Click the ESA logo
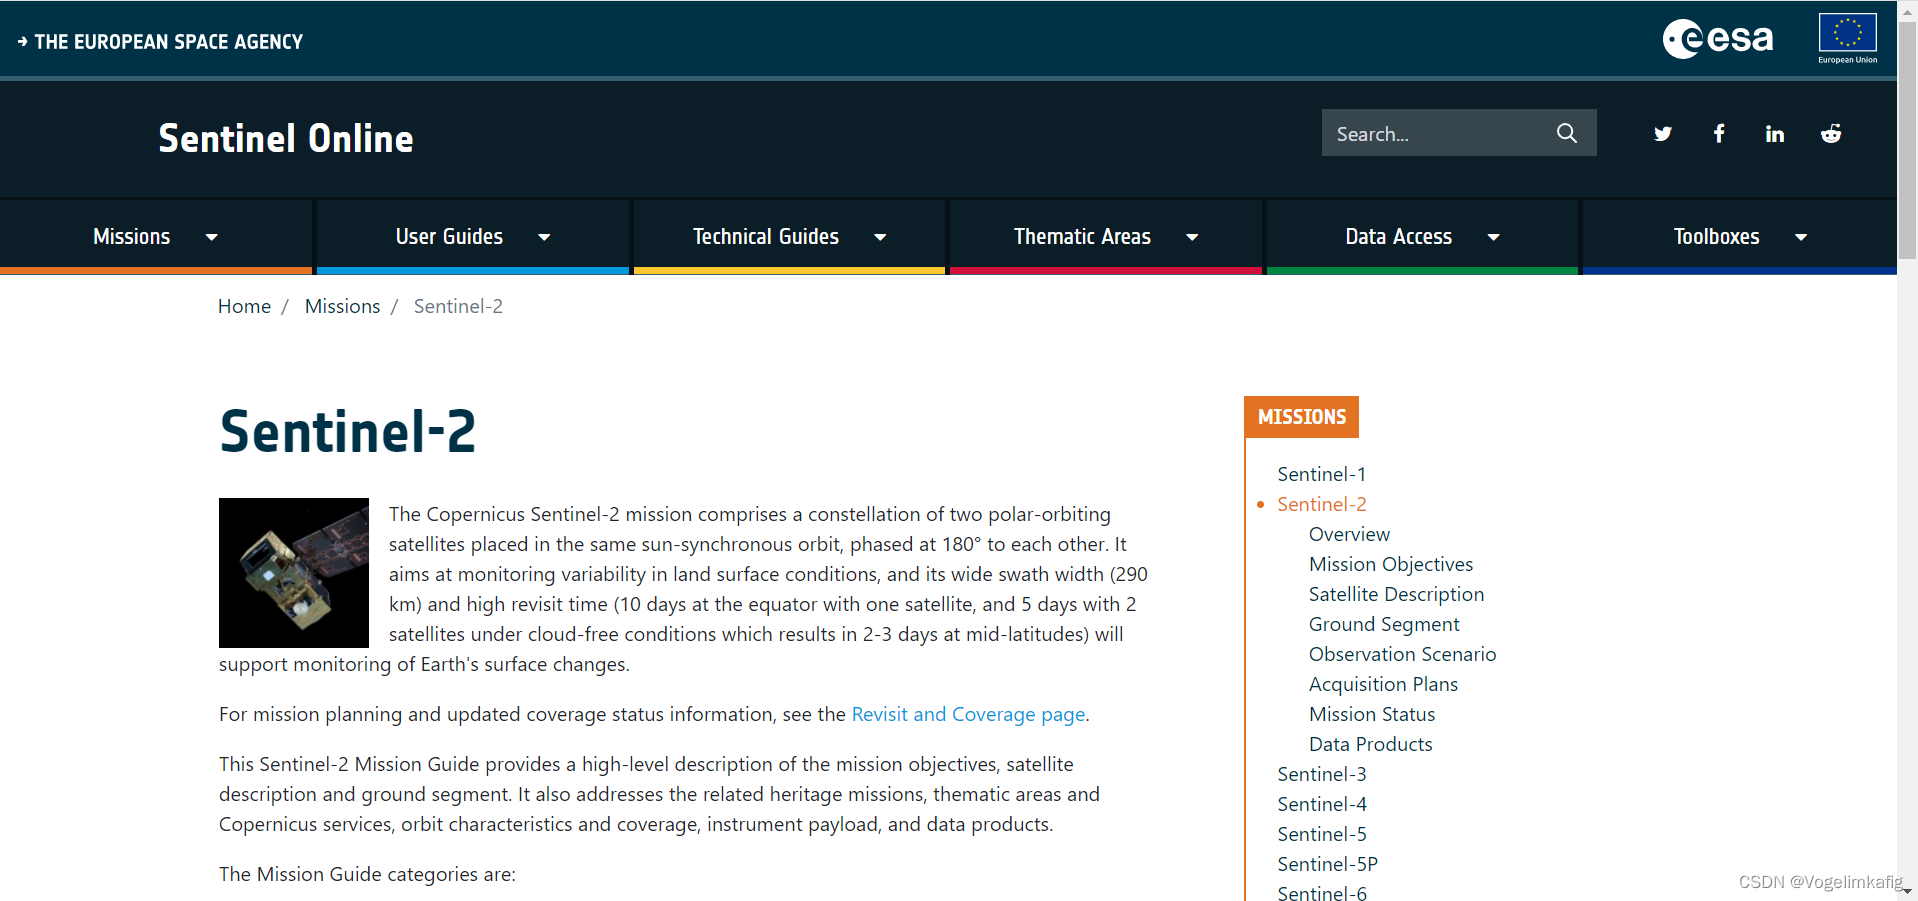The height and width of the screenshot is (901, 1918). click(1717, 39)
